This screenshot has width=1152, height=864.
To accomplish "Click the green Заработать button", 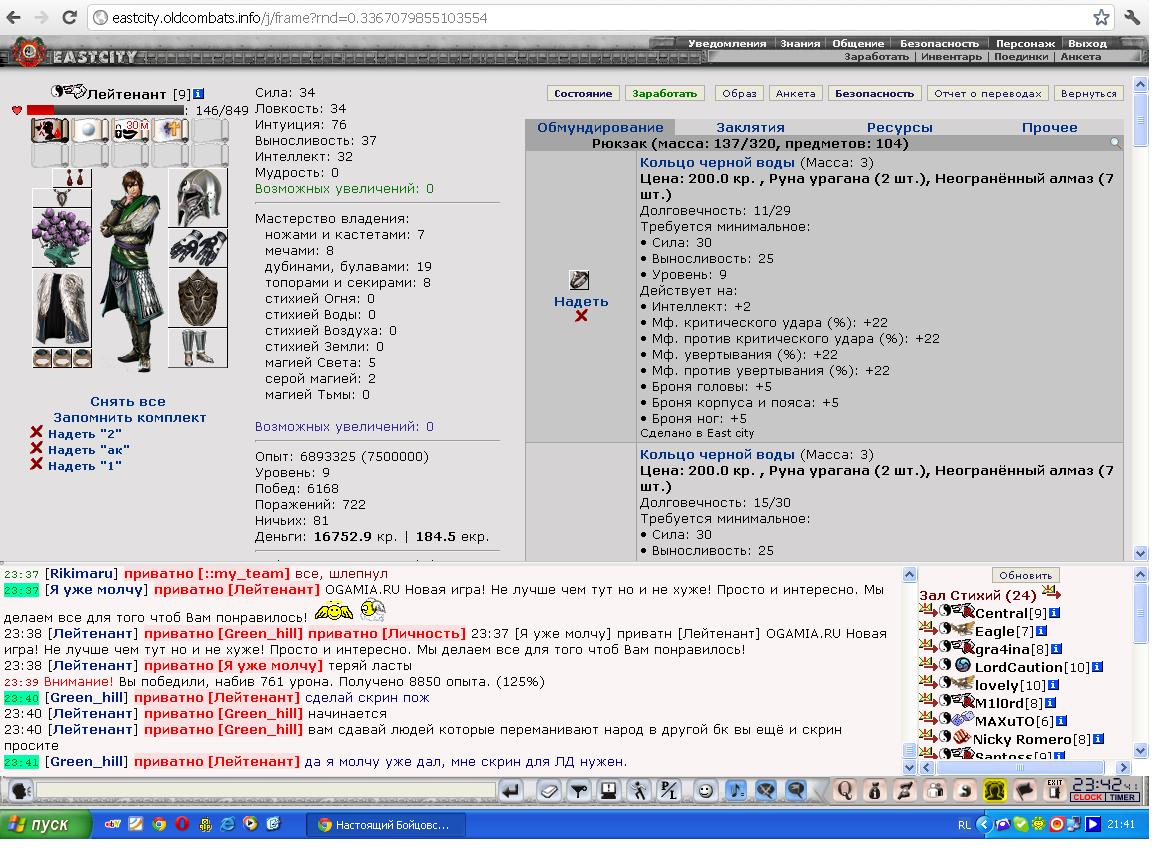I will [x=664, y=93].
